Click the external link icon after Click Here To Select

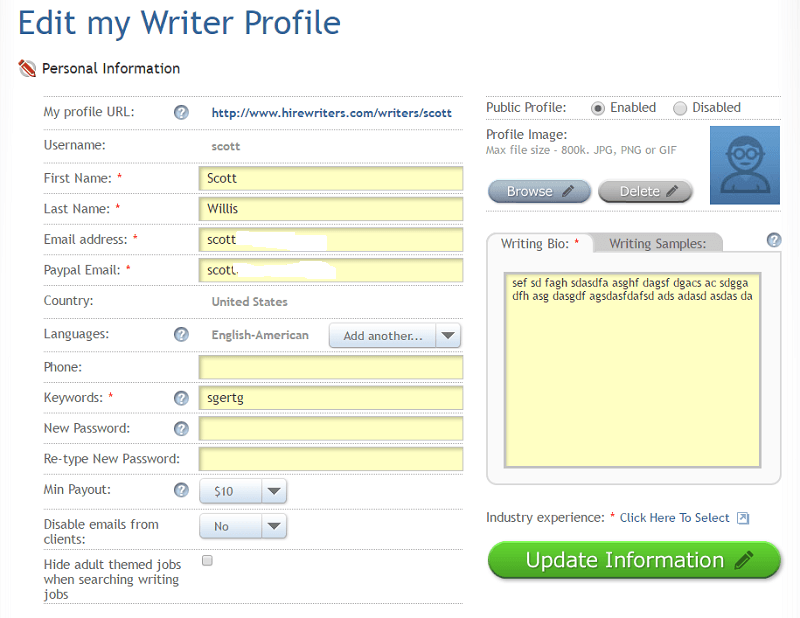742,518
